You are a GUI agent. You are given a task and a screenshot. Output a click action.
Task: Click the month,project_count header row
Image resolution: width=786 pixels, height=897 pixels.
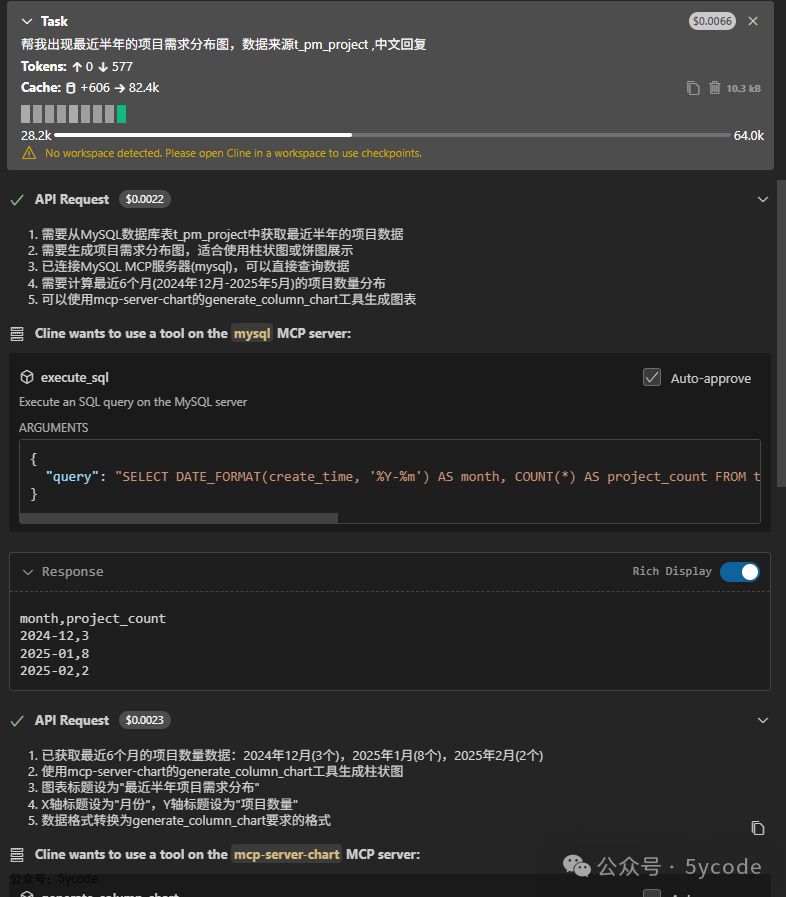click(93, 618)
